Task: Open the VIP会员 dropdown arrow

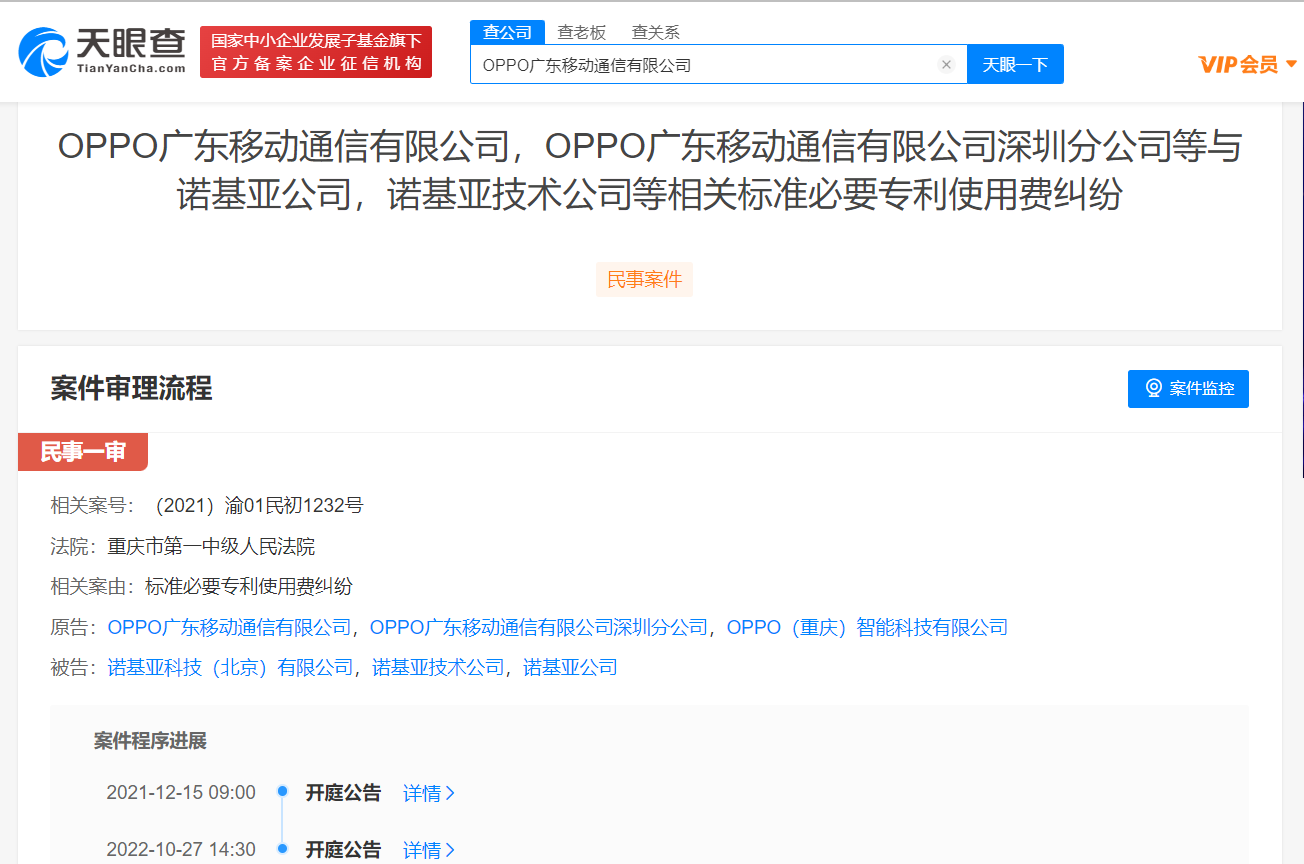Action: 1291,65
